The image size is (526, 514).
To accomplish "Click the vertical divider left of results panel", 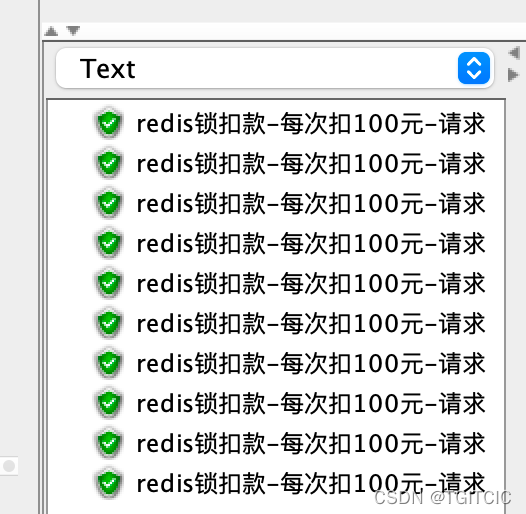I will 39,257.
